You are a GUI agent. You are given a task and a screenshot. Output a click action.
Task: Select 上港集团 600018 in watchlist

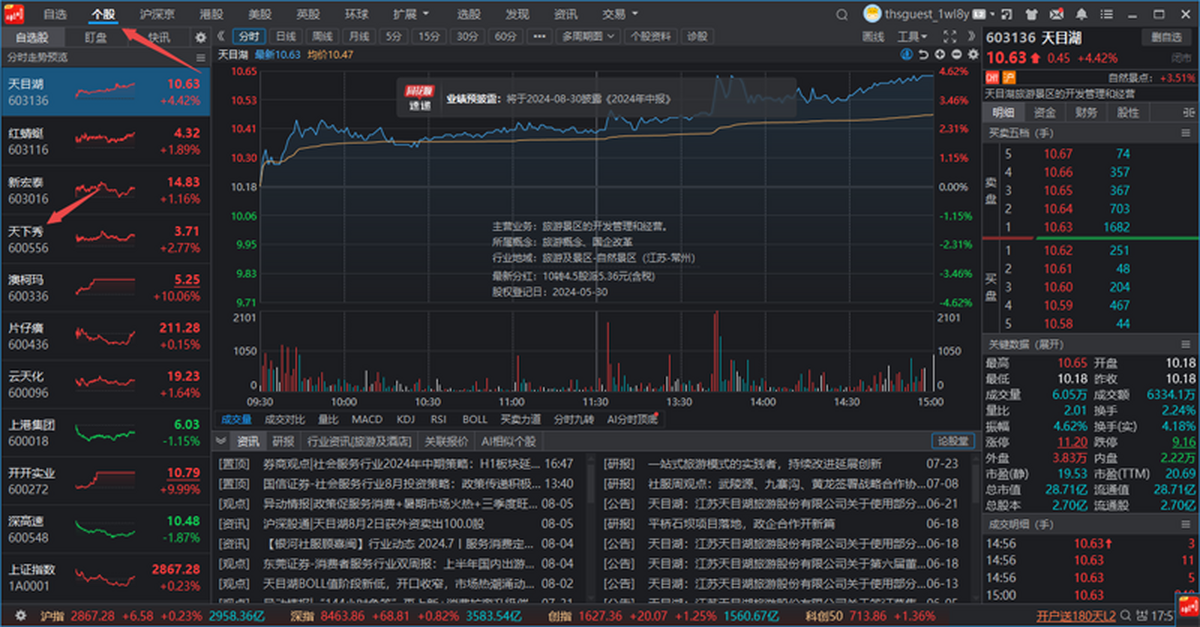tap(105, 432)
